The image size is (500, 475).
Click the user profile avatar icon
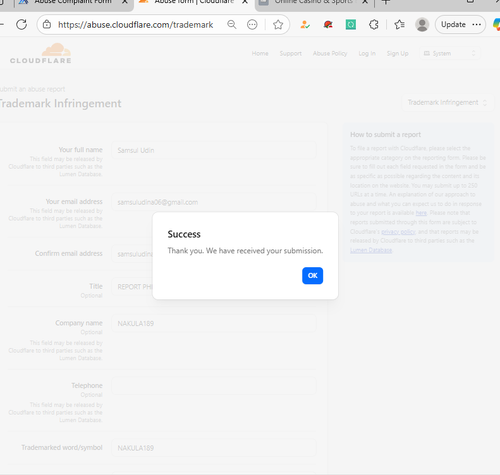click(x=422, y=24)
